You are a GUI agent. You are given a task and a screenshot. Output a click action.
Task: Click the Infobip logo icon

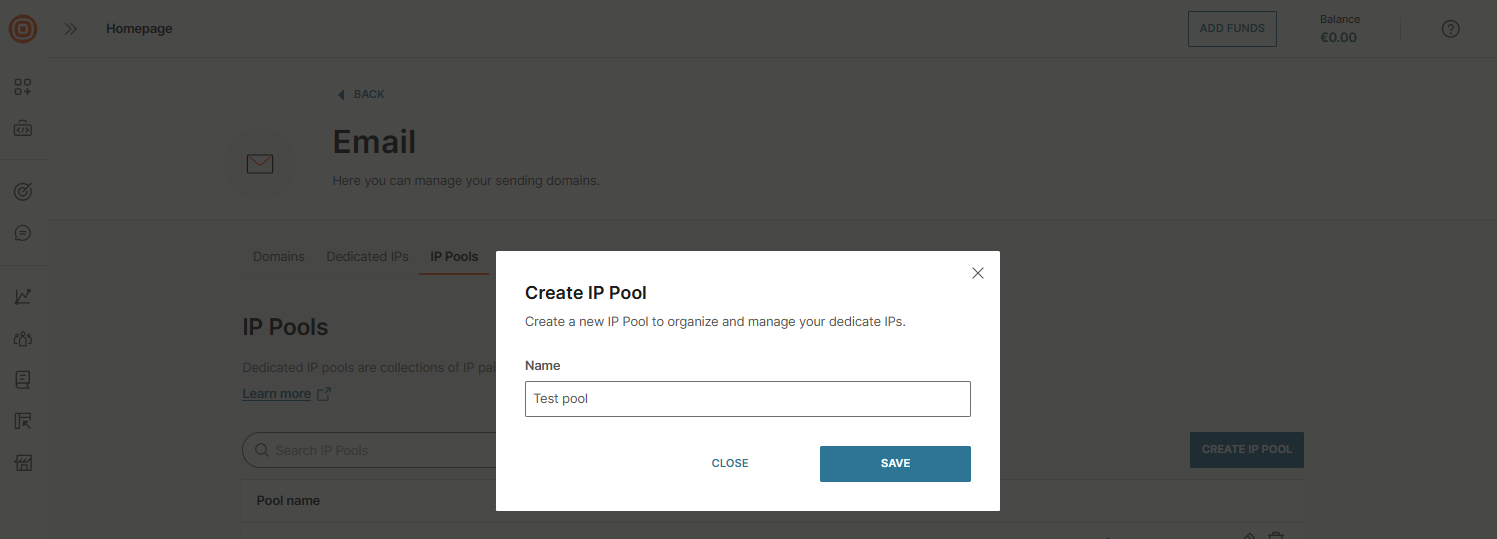click(23, 29)
